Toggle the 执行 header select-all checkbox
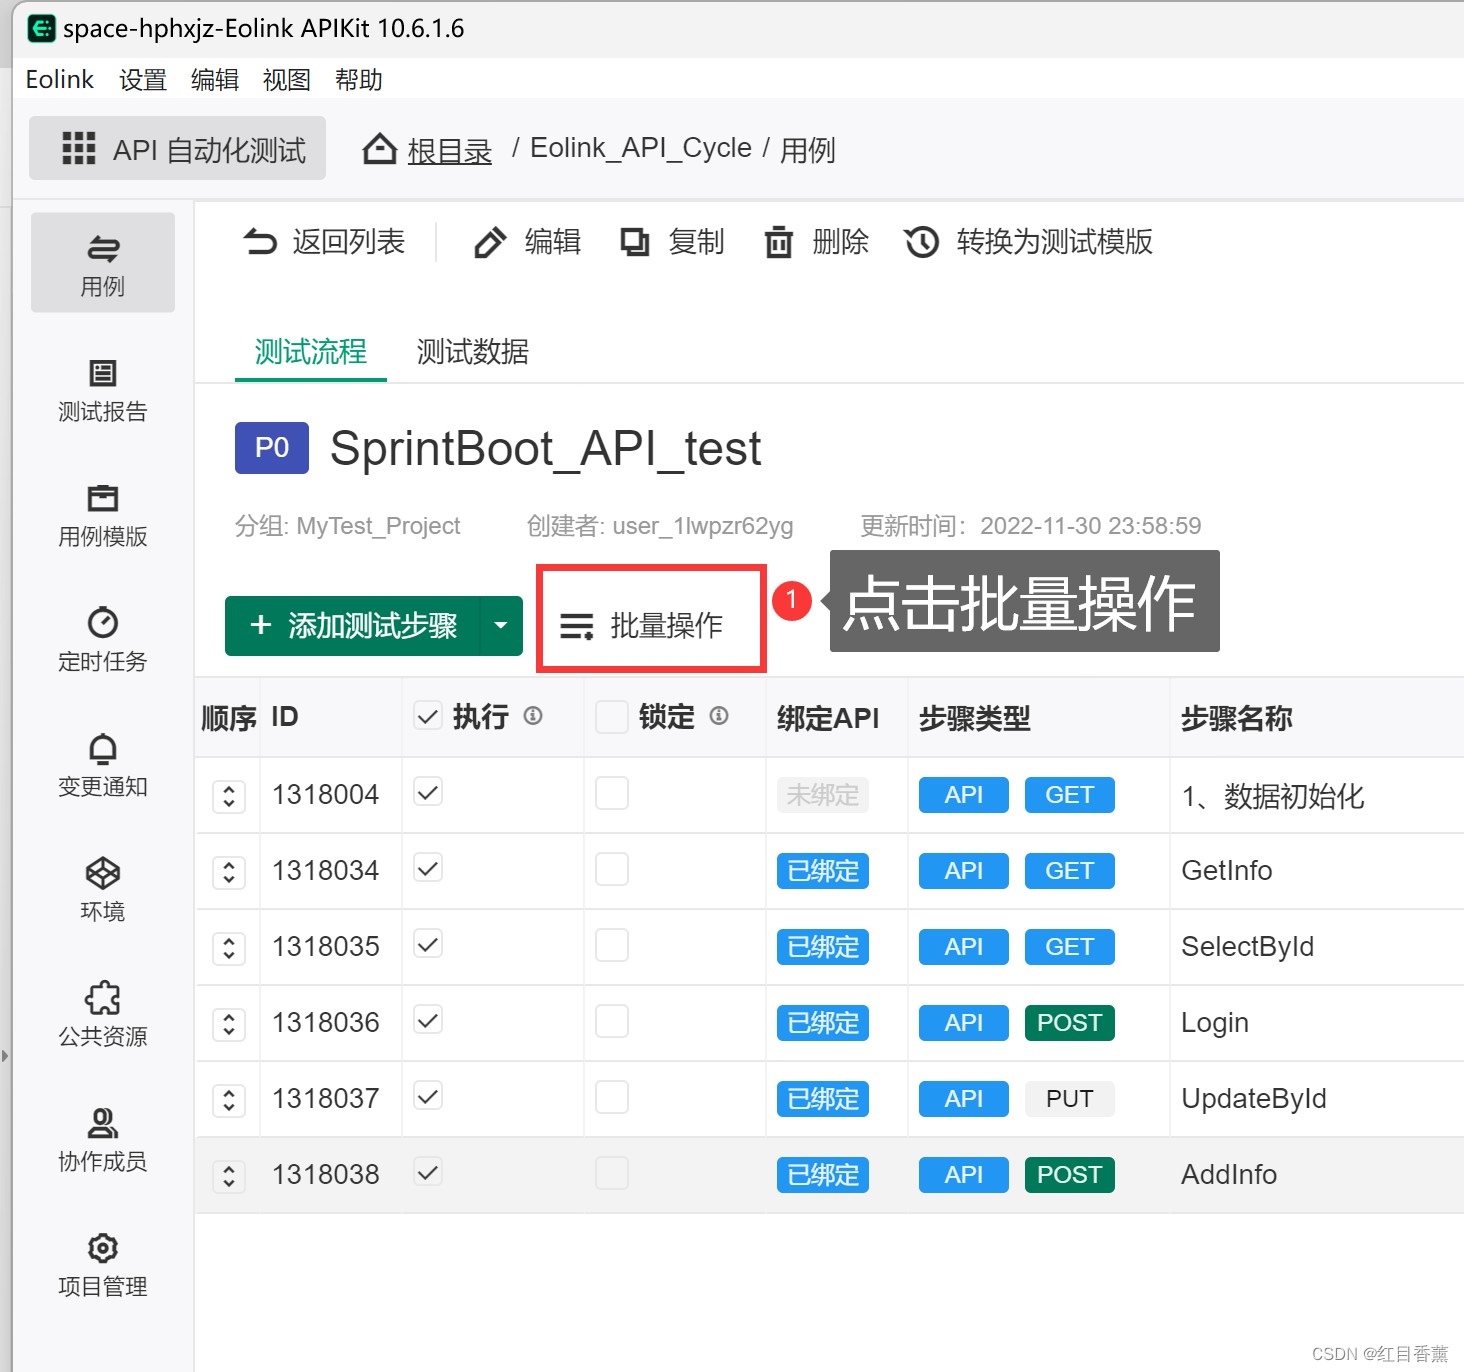The width and height of the screenshot is (1464, 1372). 428,716
